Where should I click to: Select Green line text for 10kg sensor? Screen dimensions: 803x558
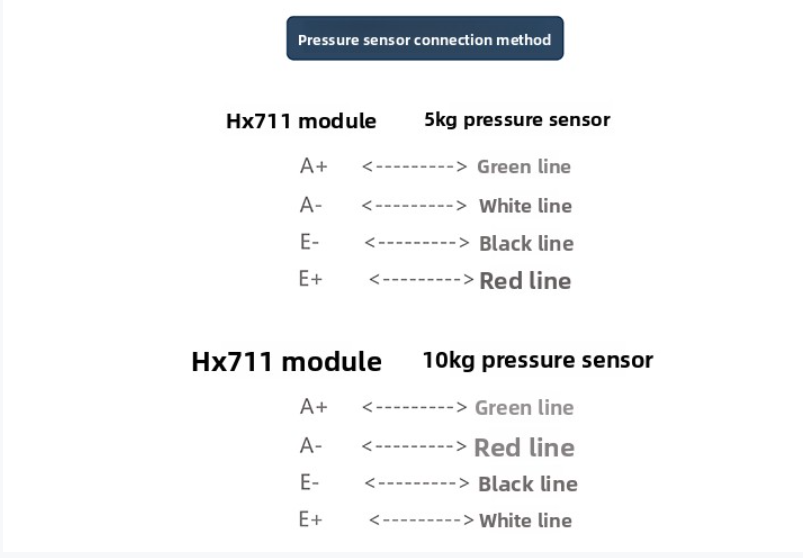tap(524, 408)
